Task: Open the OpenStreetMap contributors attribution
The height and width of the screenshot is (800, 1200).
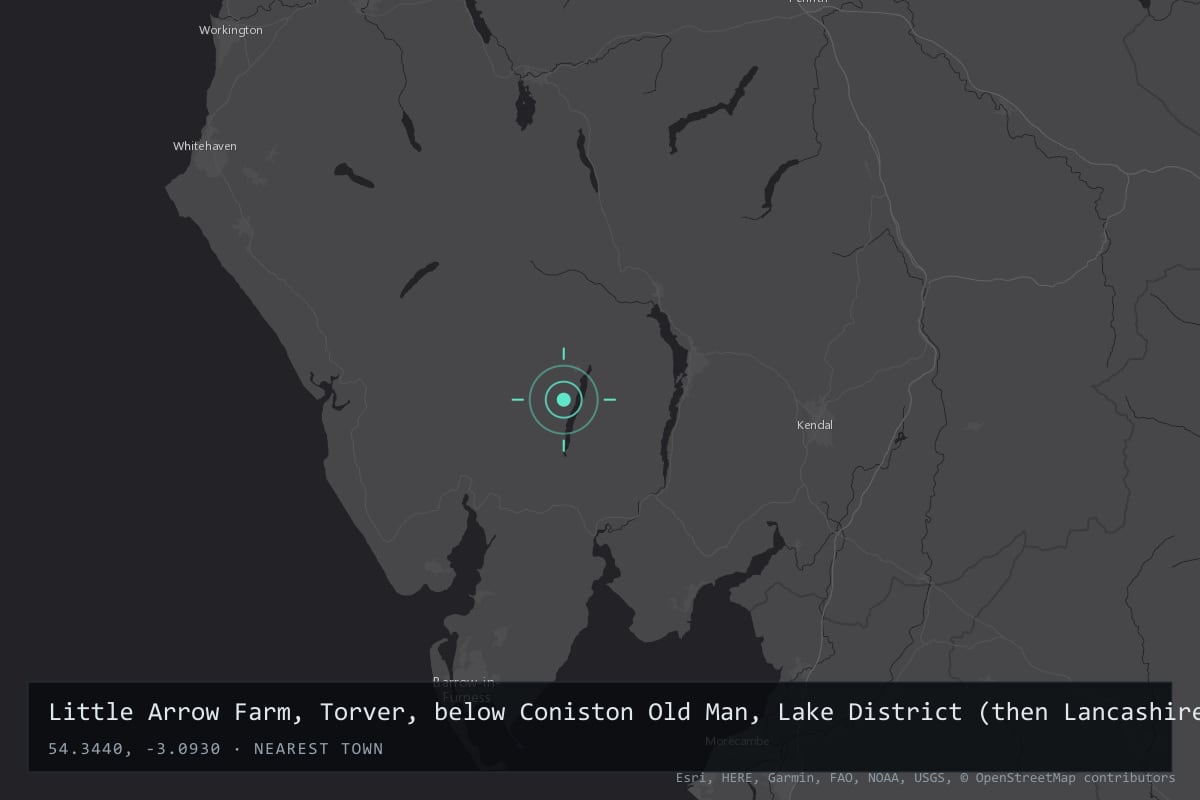Action: point(1068,777)
